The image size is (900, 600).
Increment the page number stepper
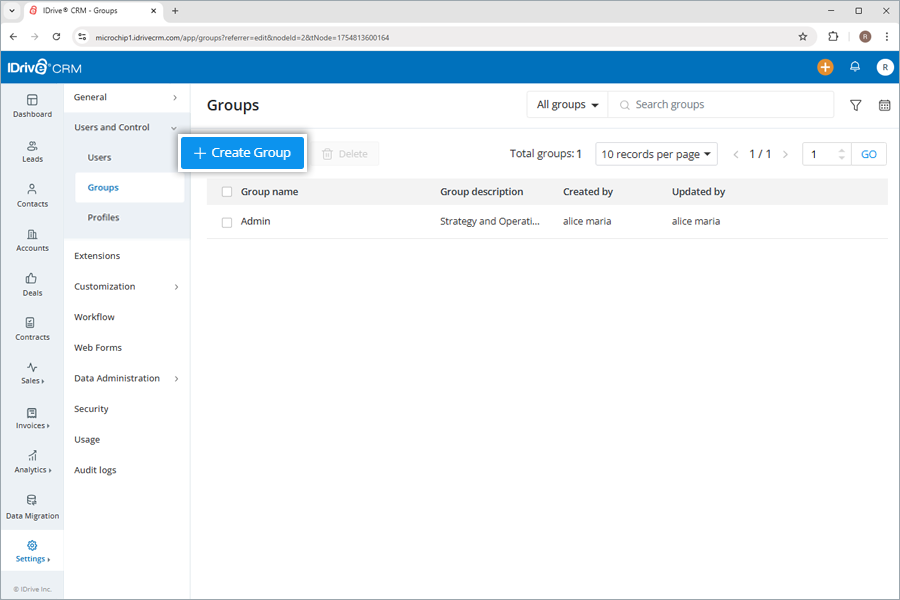pos(840,148)
